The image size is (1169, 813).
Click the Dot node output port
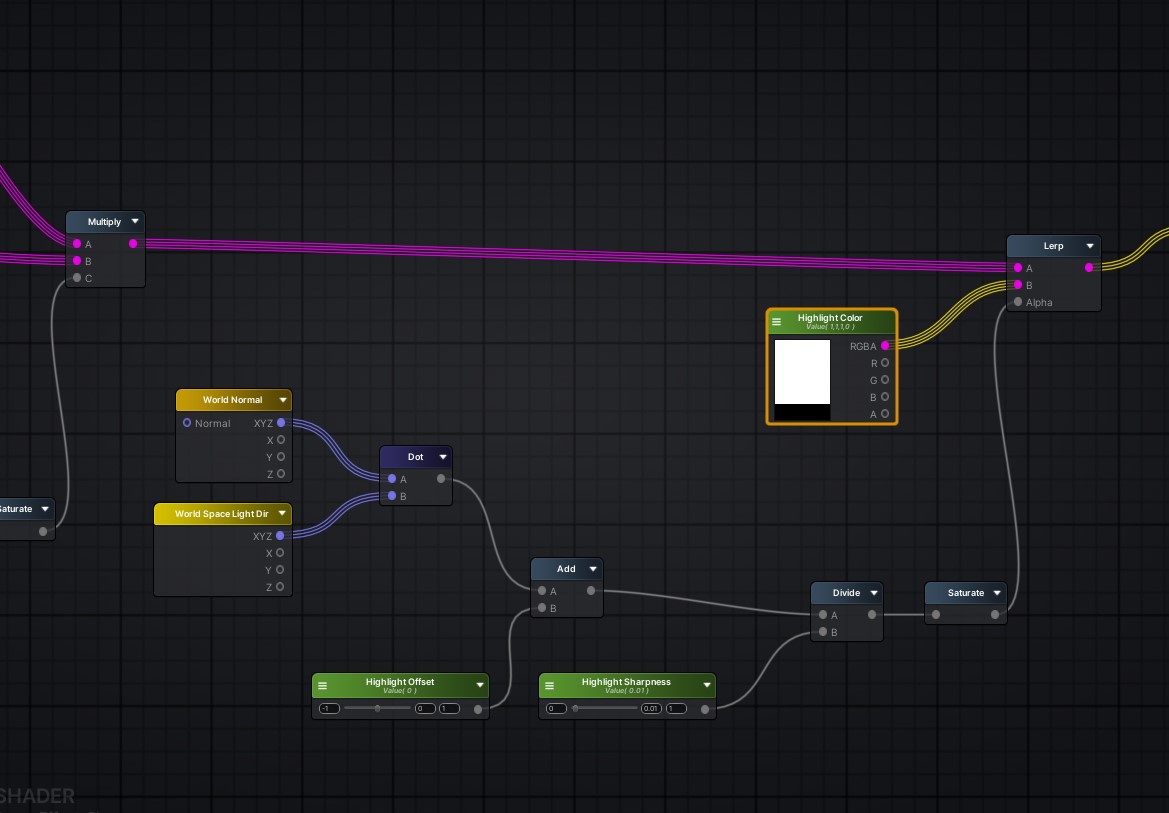click(441, 479)
